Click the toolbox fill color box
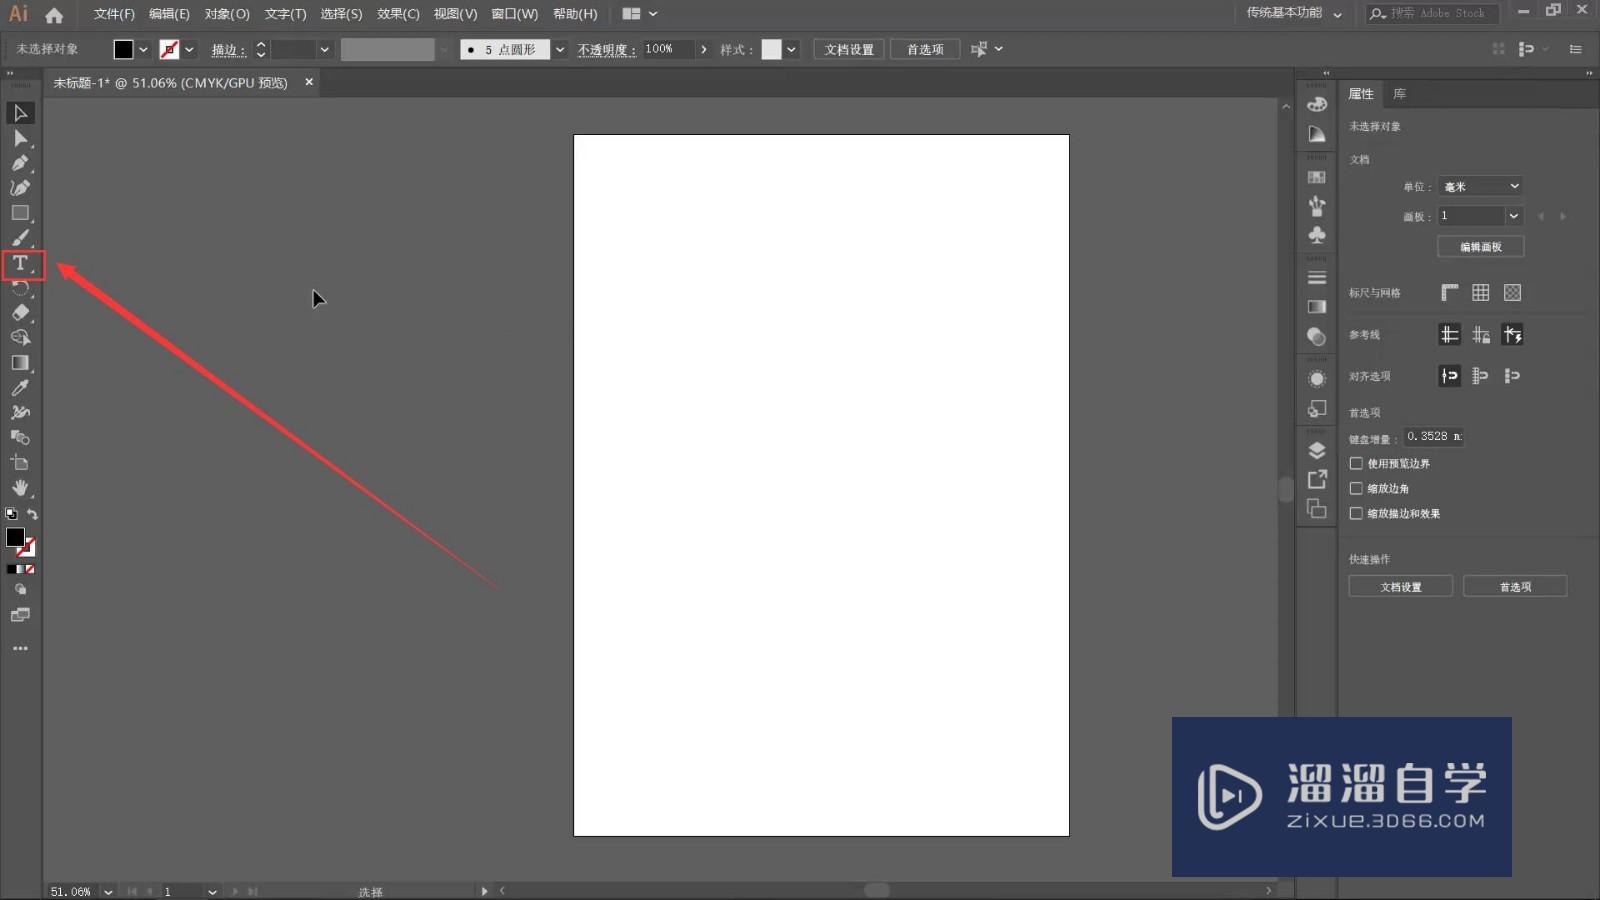This screenshot has width=1600, height=900. pos(15,537)
